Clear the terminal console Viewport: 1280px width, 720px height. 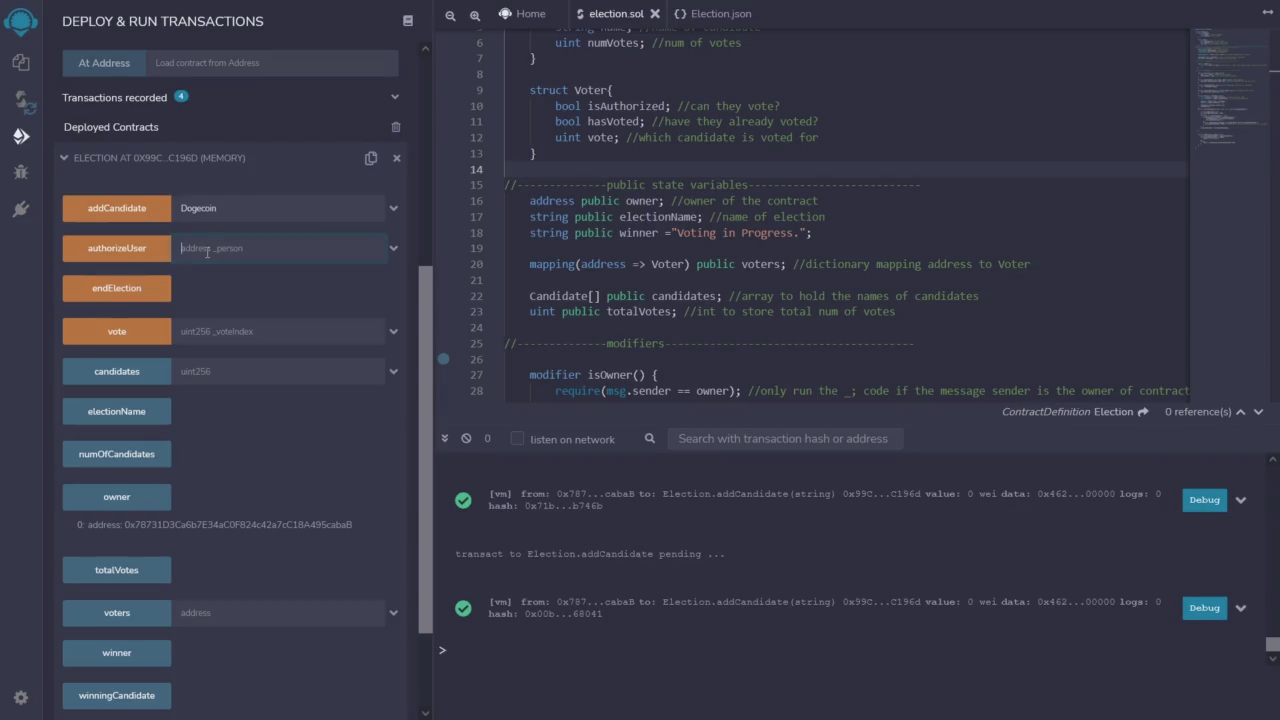coord(466,439)
